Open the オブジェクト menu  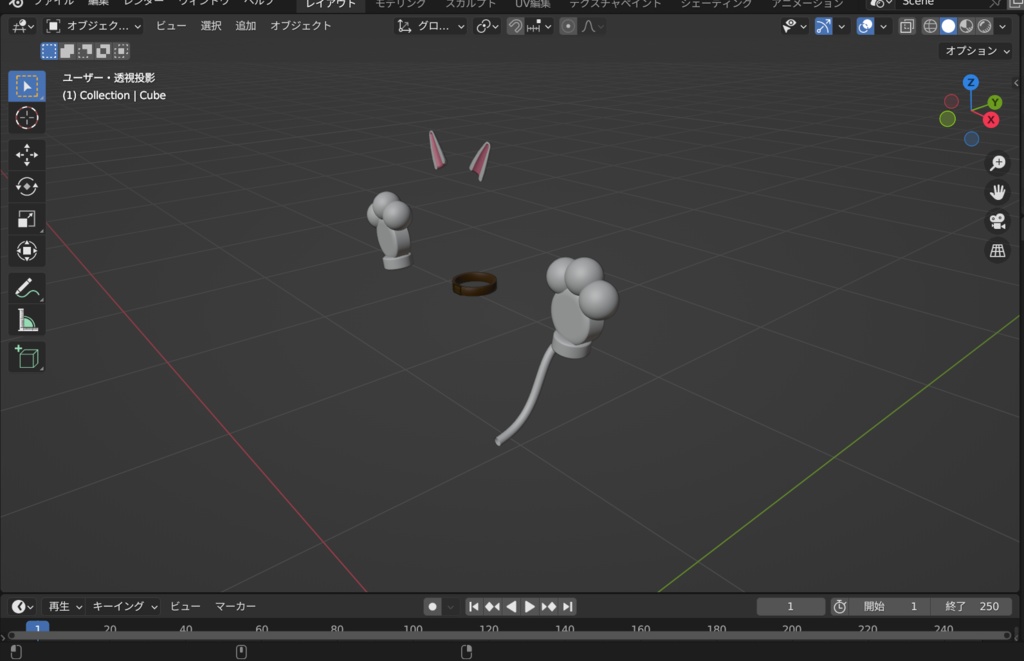300,26
